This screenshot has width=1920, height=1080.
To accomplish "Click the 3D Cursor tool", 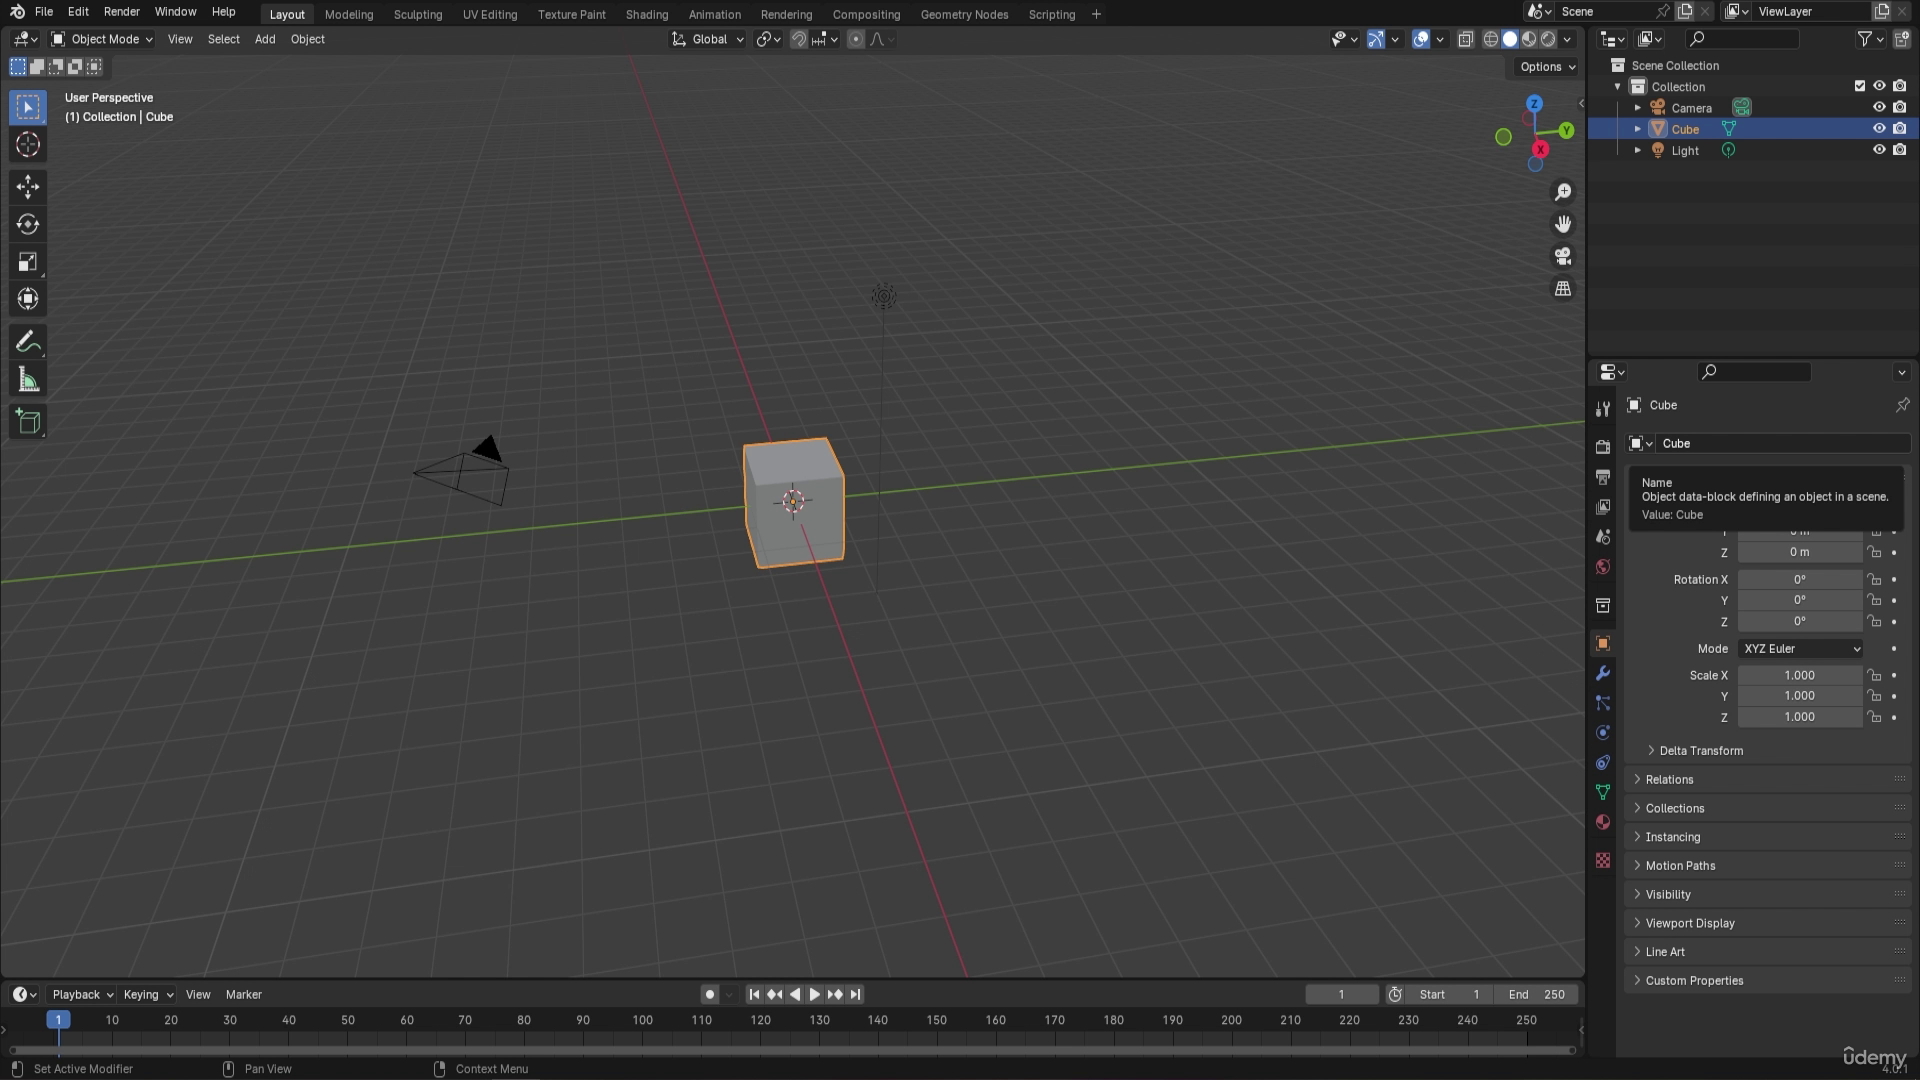I will pyautogui.click(x=28, y=145).
